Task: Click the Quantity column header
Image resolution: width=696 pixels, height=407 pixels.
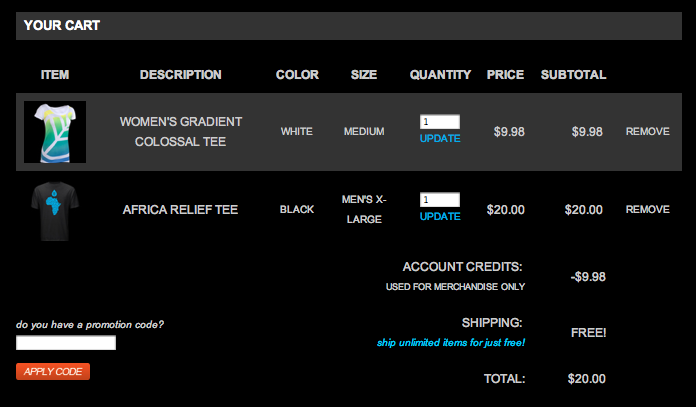Action: point(440,75)
